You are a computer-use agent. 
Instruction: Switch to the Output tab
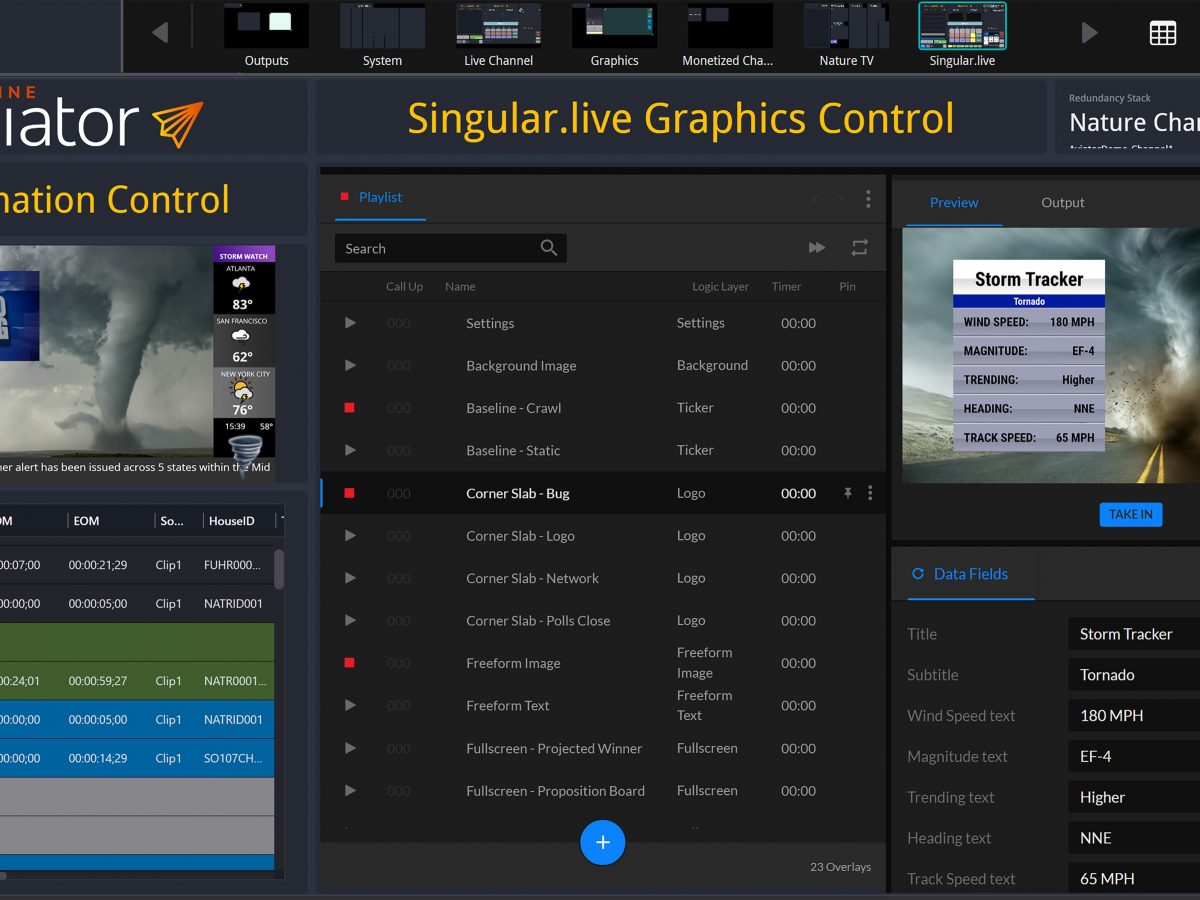1062,203
